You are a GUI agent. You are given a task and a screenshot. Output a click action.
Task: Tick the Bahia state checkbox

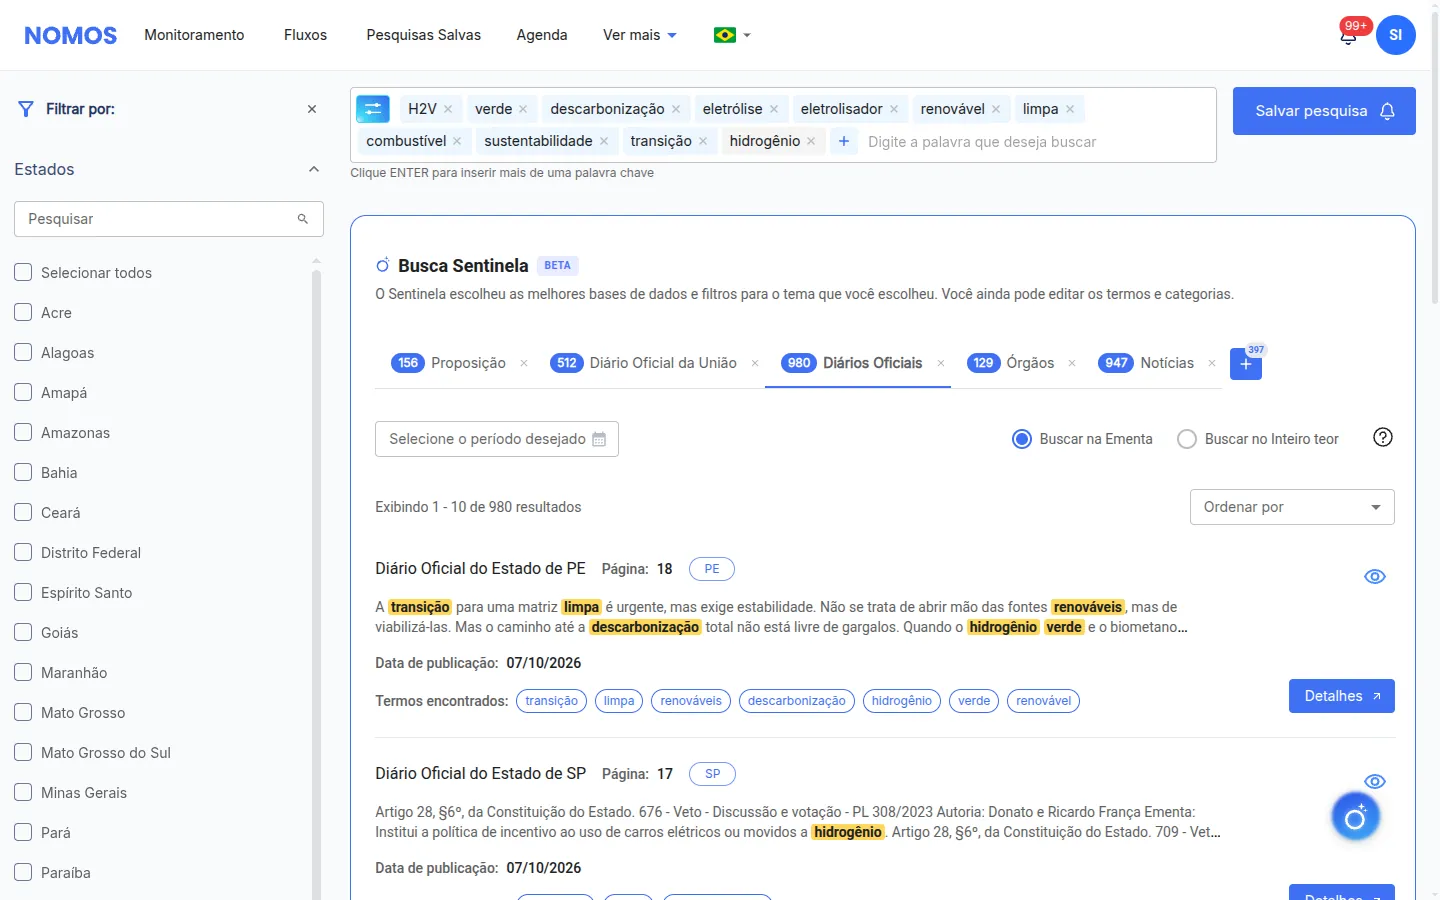(x=23, y=472)
